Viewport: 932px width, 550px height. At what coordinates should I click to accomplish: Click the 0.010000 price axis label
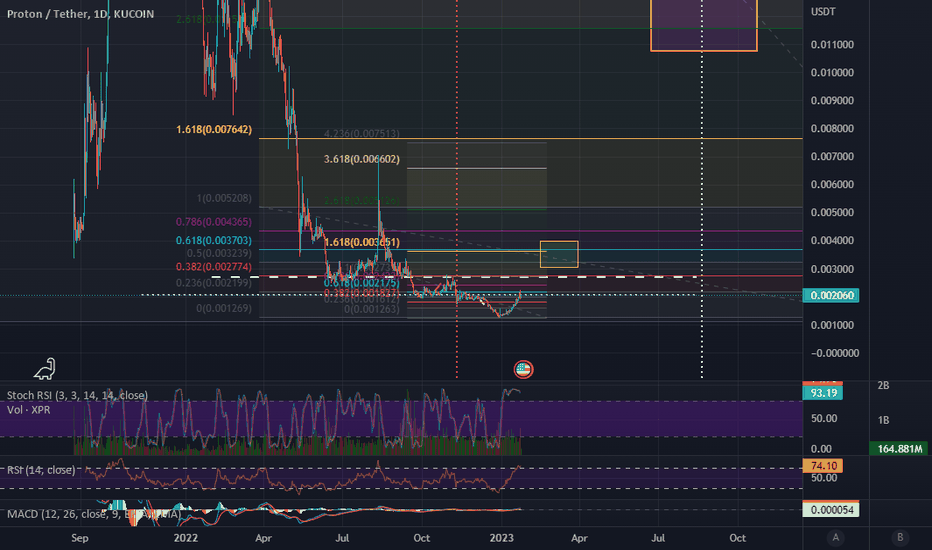point(832,73)
